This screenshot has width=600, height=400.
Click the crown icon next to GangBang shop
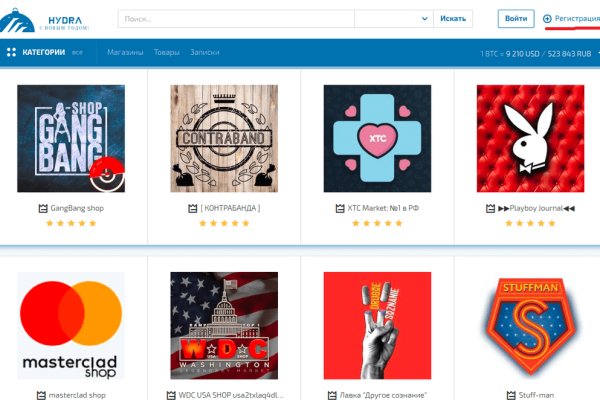tap(43, 208)
